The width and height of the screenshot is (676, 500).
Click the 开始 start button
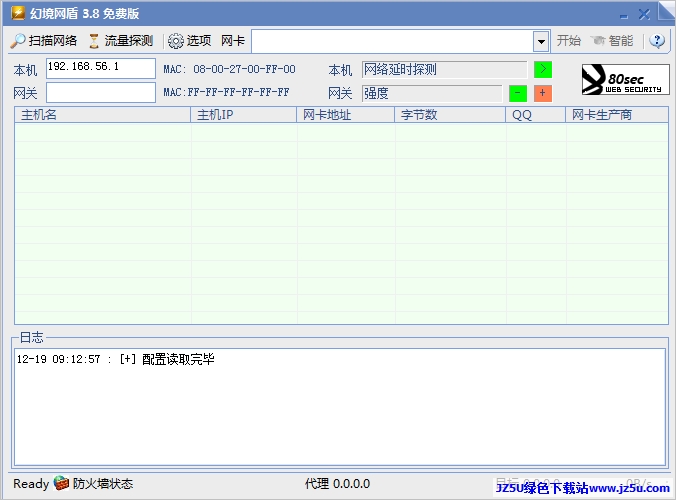tap(568, 41)
